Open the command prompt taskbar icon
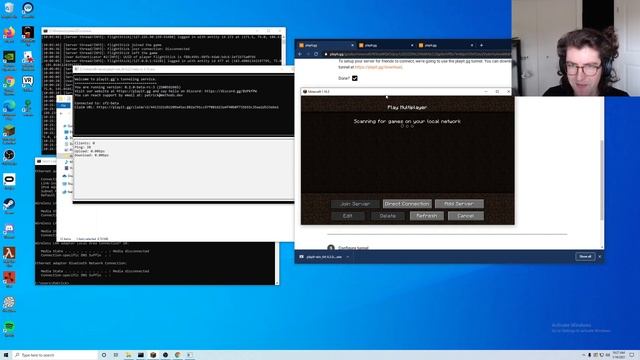This screenshot has height=360, width=640. pos(140,355)
